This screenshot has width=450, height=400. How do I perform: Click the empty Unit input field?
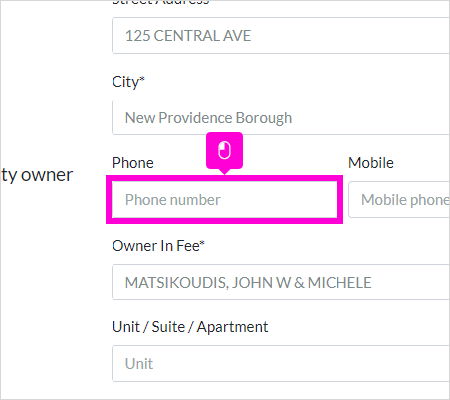281,363
